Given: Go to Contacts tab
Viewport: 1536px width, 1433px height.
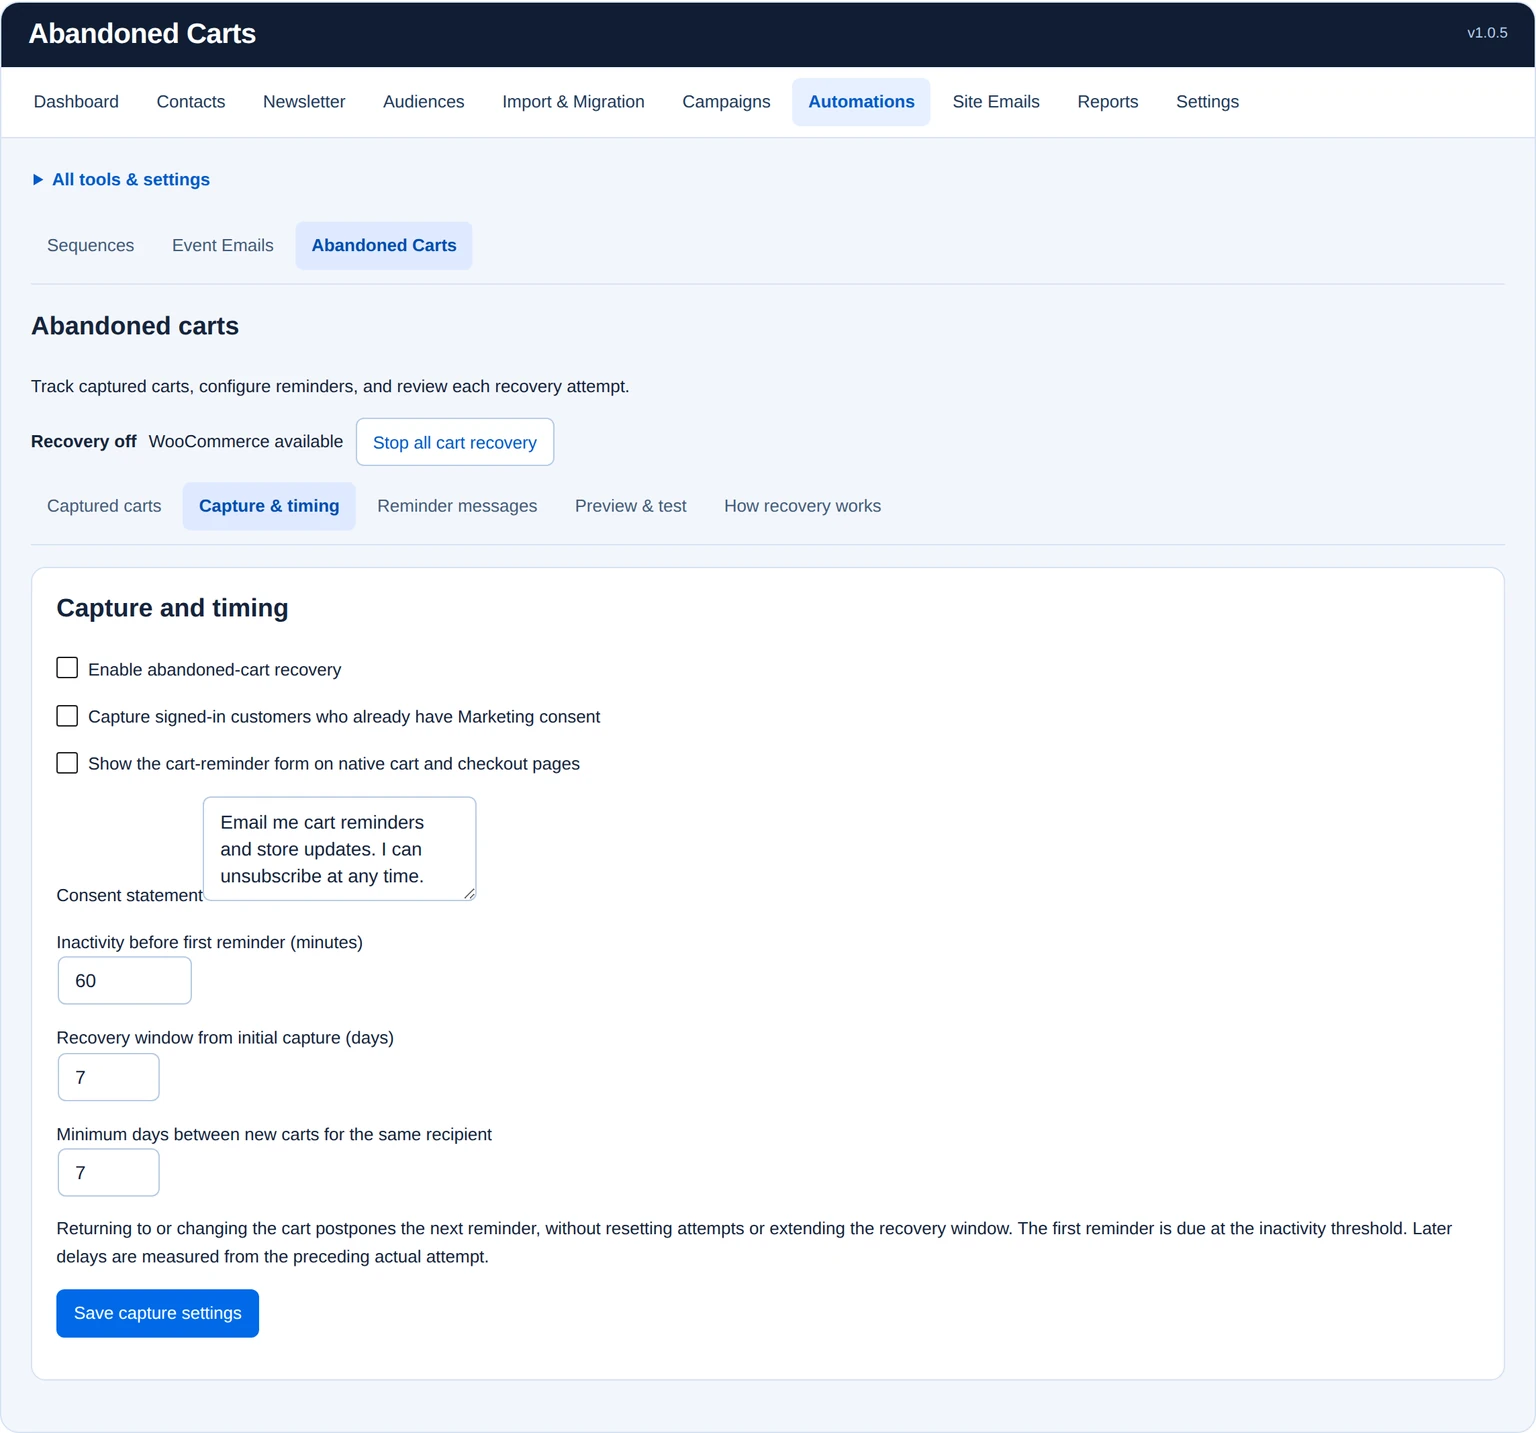Looking at the screenshot, I should pos(191,102).
